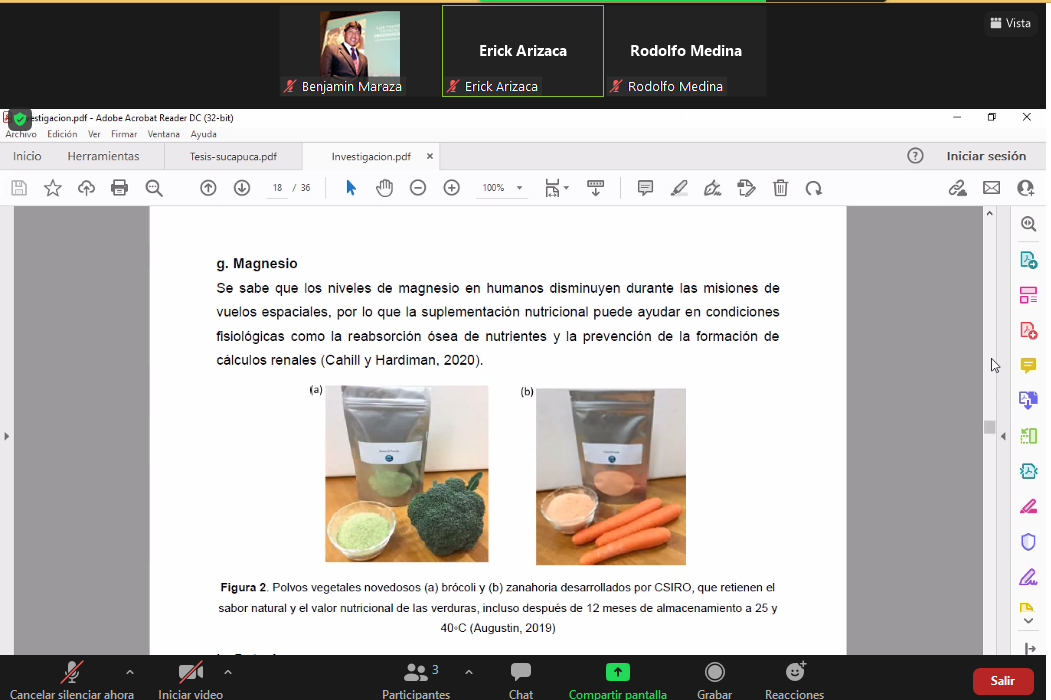Go to next page with down arrow
The width and height of the screenshot is (1051, 700).
242,188
